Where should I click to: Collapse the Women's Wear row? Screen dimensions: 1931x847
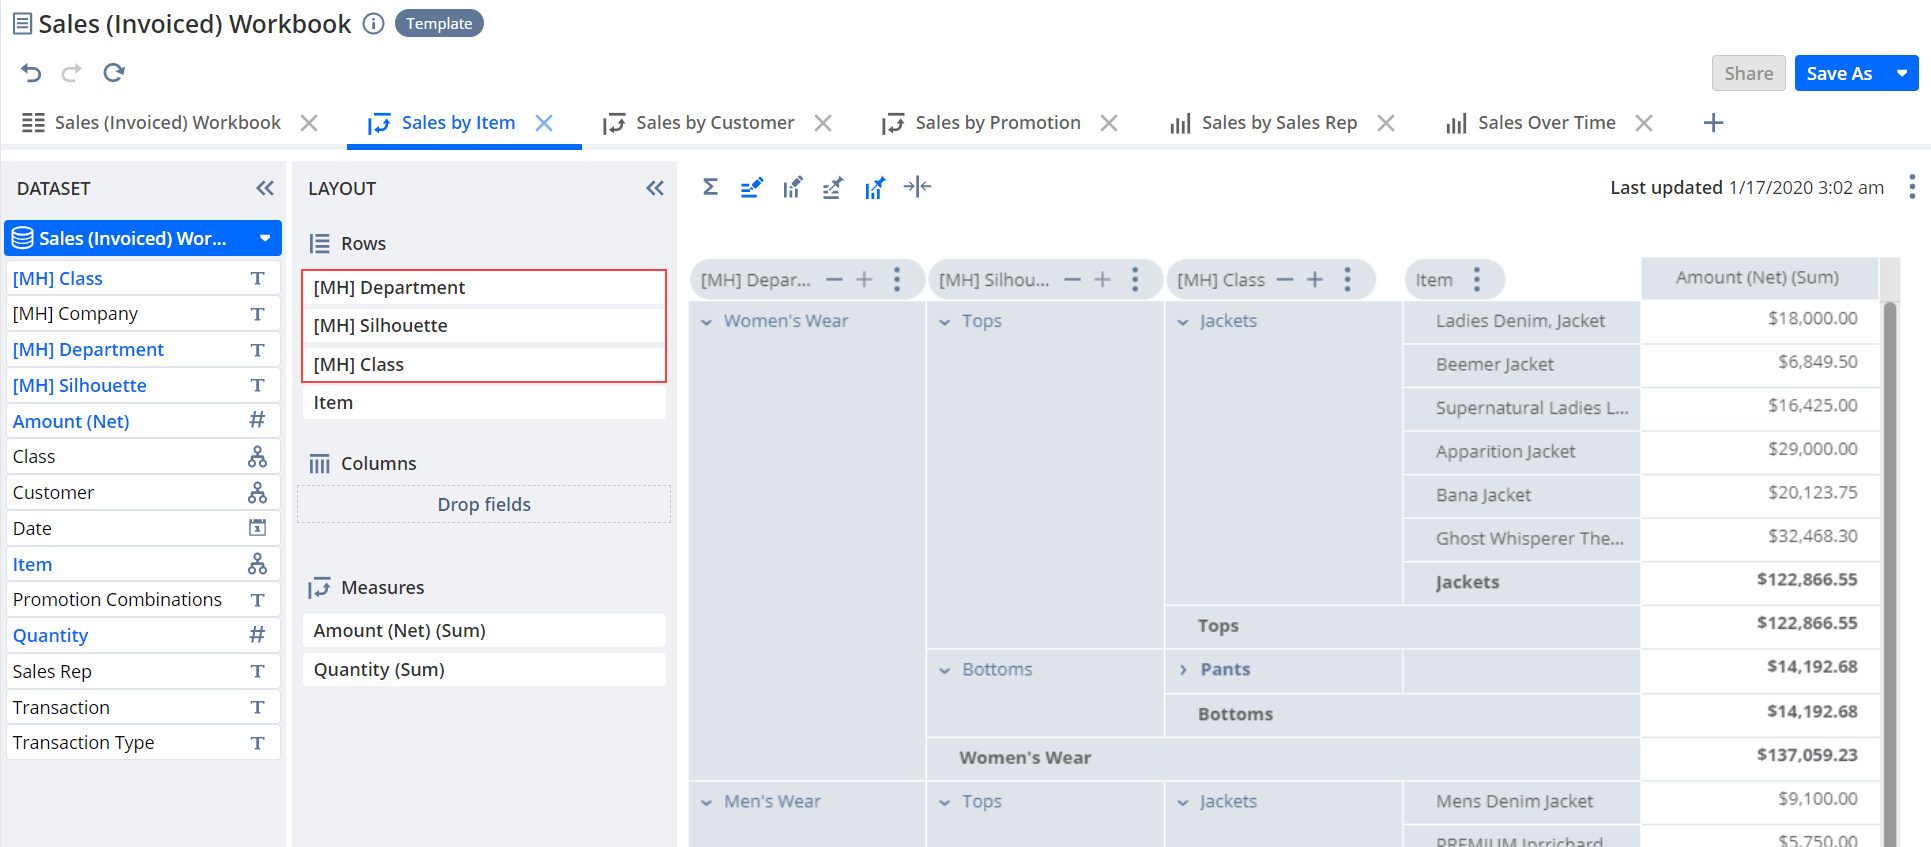pyautogui.click(x=706, y=322)
